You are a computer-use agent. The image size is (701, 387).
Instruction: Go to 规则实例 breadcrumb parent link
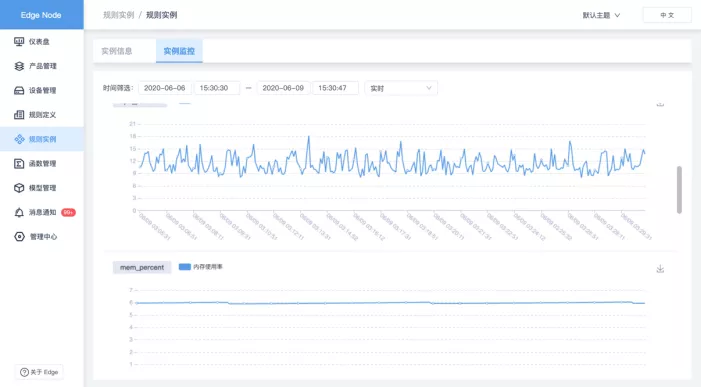(x=118, y=15)
